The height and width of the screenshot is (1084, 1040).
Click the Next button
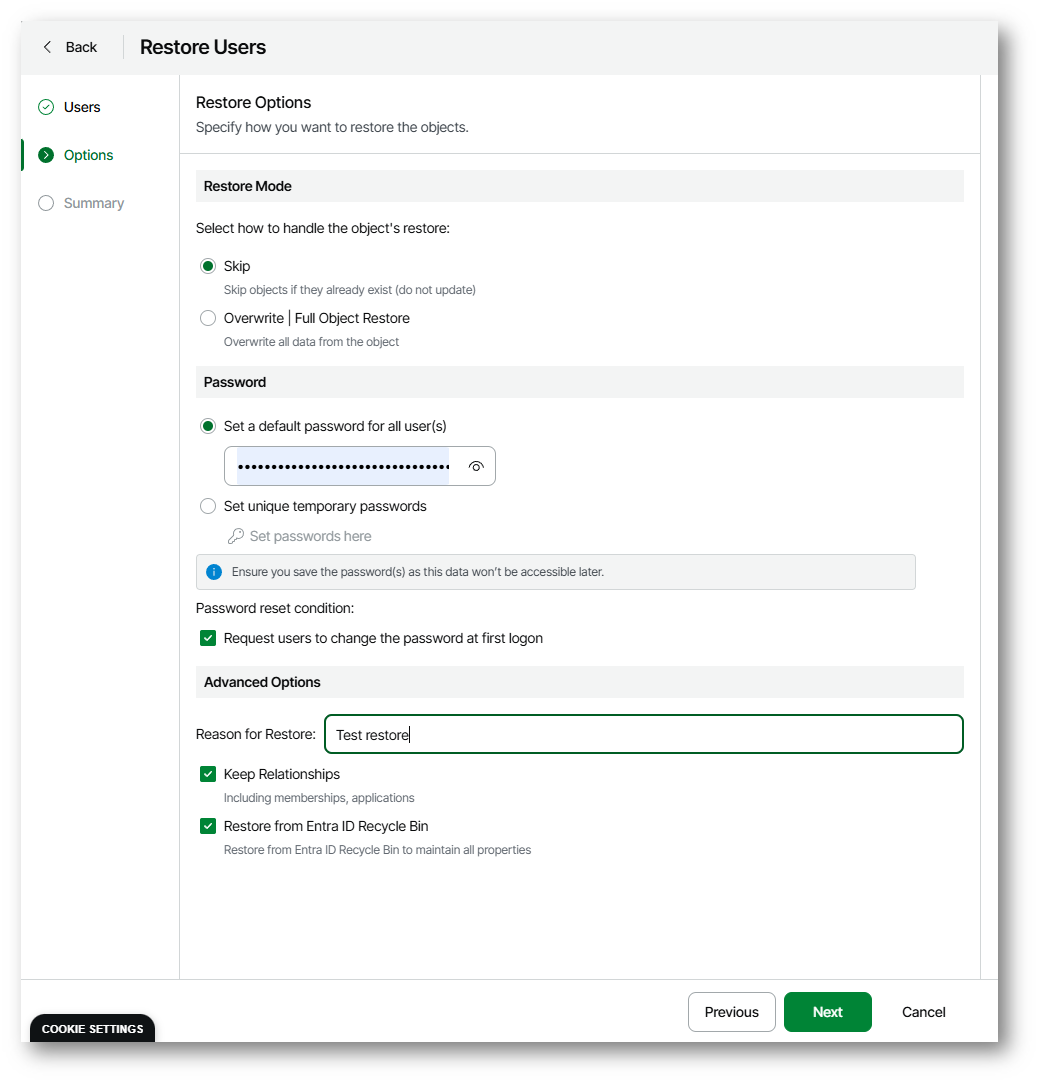(x=827, y=1012)
